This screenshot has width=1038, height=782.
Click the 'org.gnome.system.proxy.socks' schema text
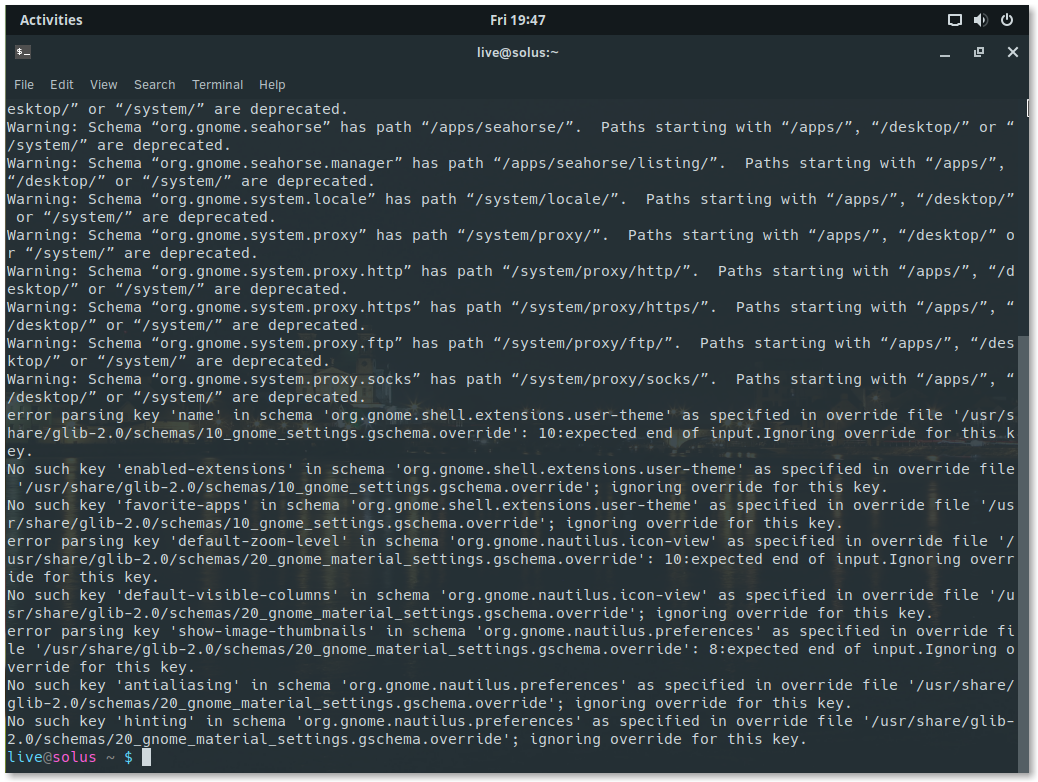coord(286,379)
